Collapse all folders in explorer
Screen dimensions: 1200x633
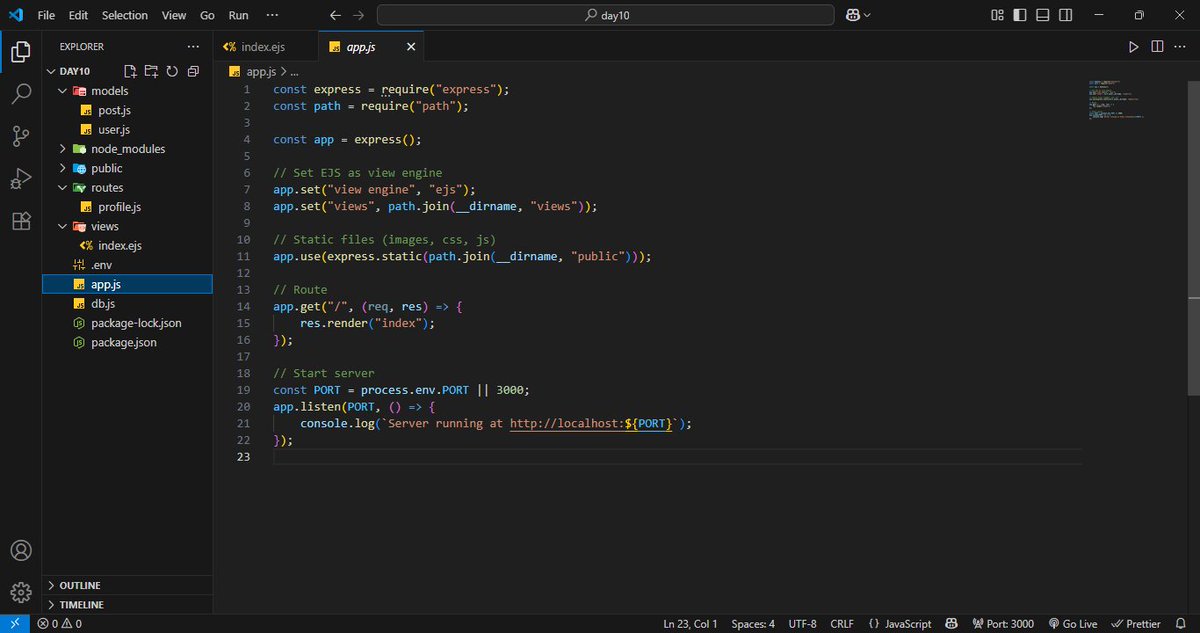click(x=193, y=71)
